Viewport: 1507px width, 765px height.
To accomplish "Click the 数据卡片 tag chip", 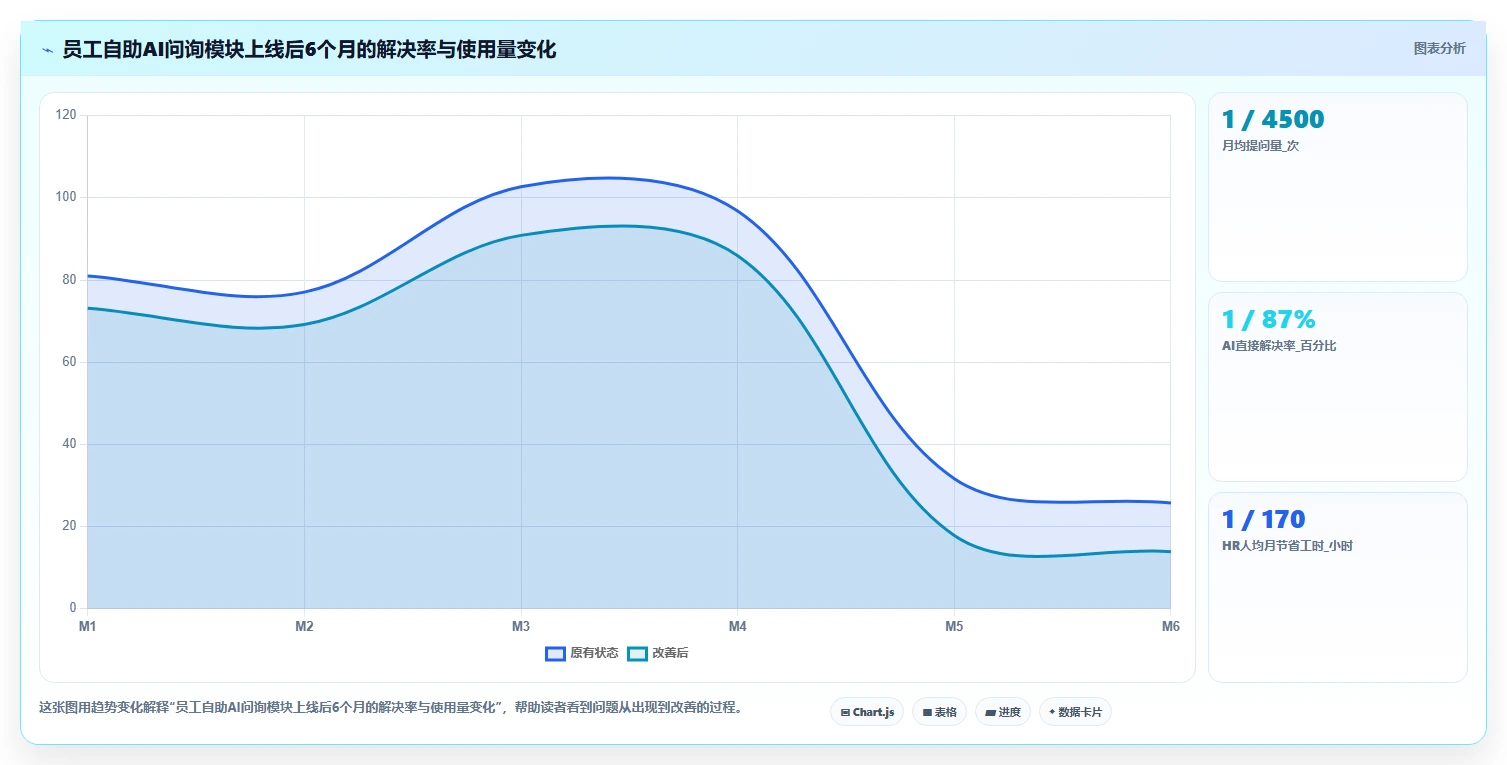I will [x=1075, y=712].
